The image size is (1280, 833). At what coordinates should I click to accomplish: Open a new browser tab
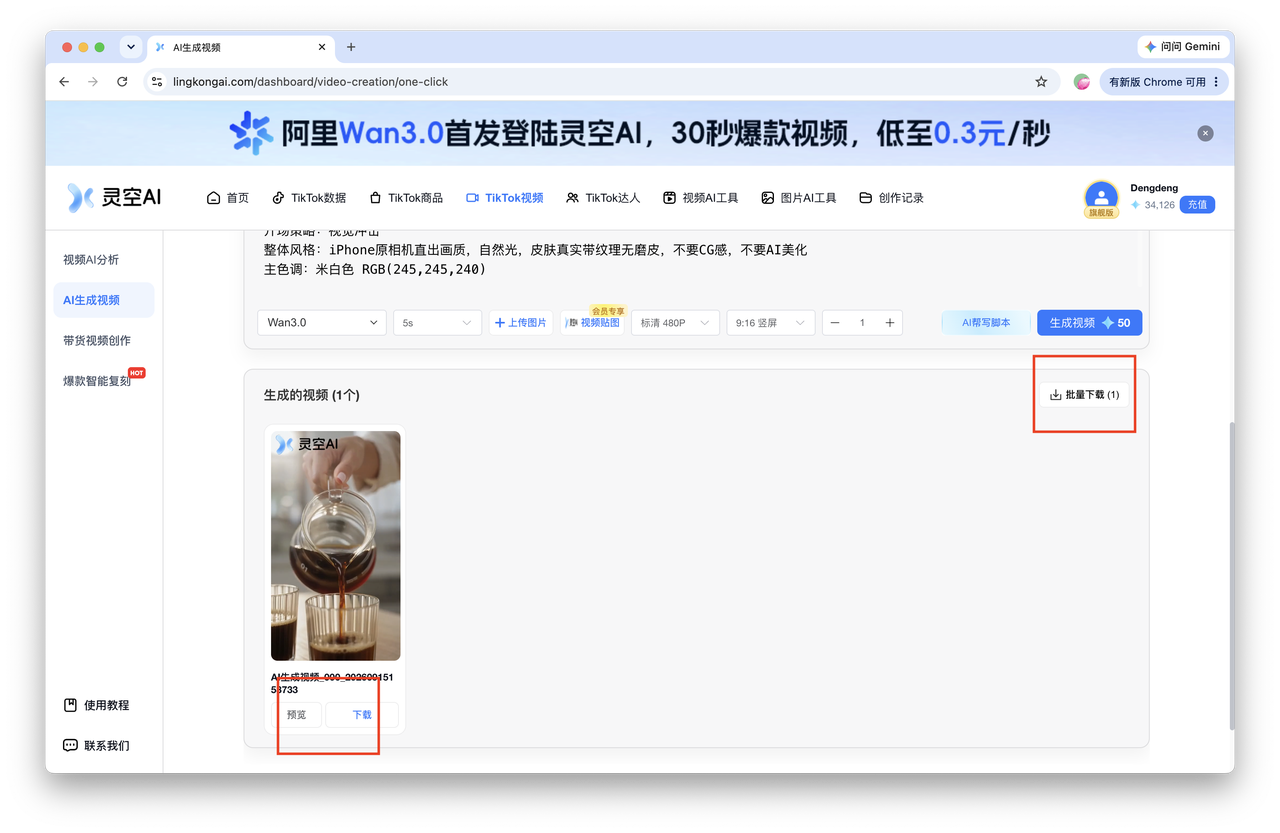pos(351,47)
